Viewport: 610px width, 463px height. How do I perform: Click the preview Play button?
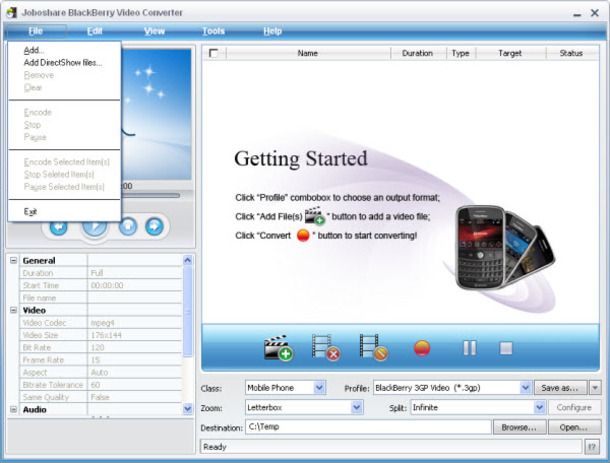[x=95, y=228]
